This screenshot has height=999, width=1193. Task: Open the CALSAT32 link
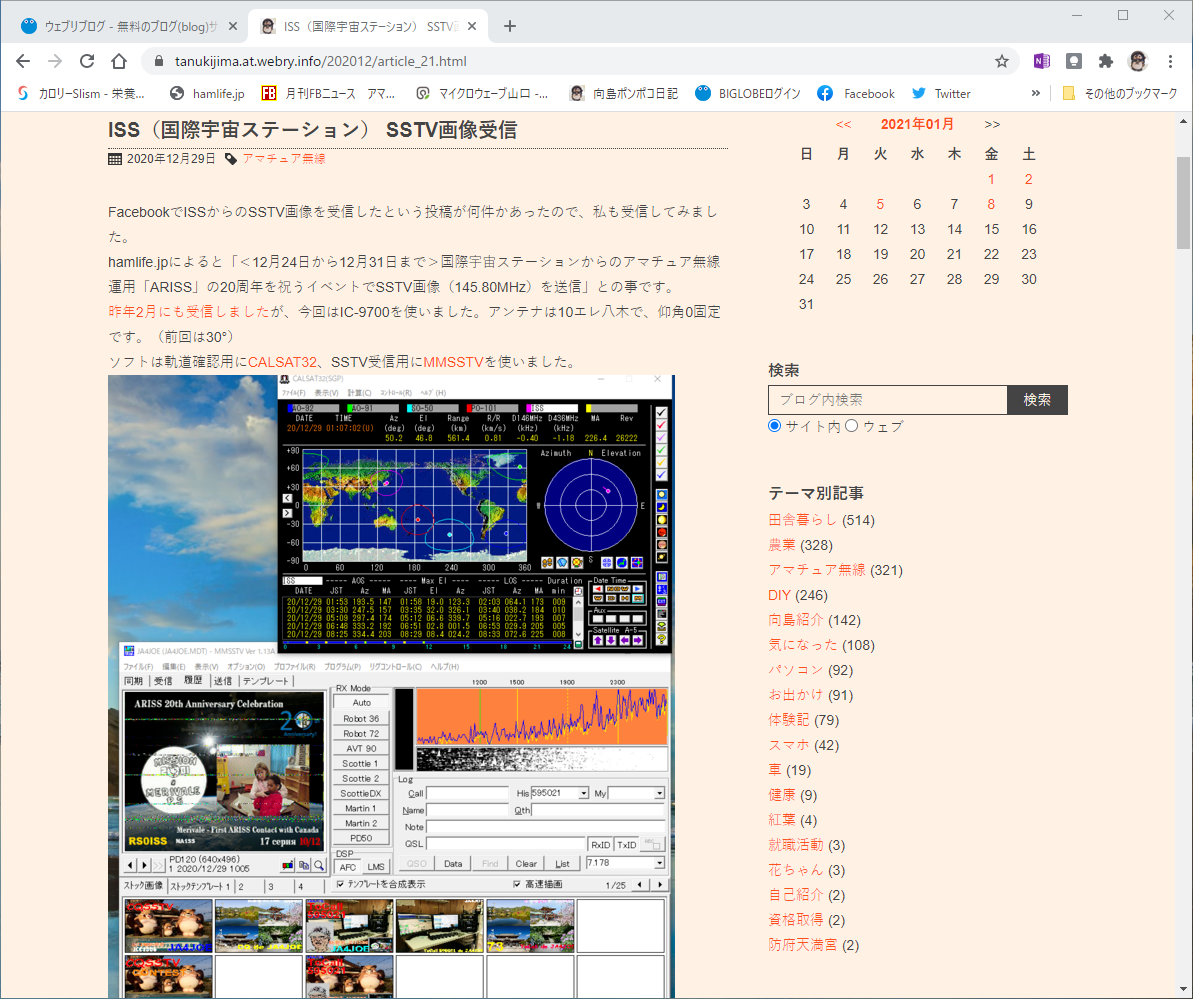(x=282, y=361)
